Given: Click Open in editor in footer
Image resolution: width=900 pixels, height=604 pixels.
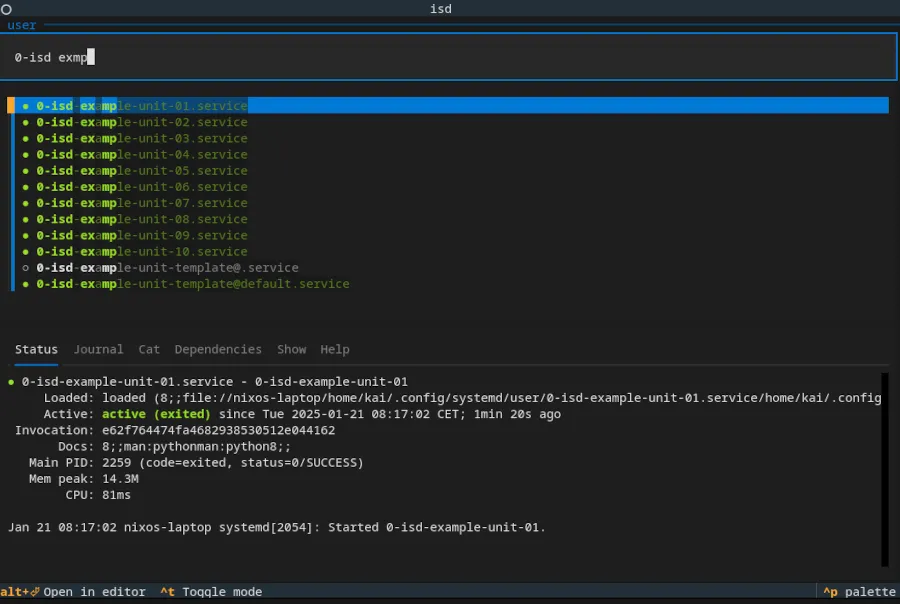Looking at the screenshot, I should (x=94, y=592).
